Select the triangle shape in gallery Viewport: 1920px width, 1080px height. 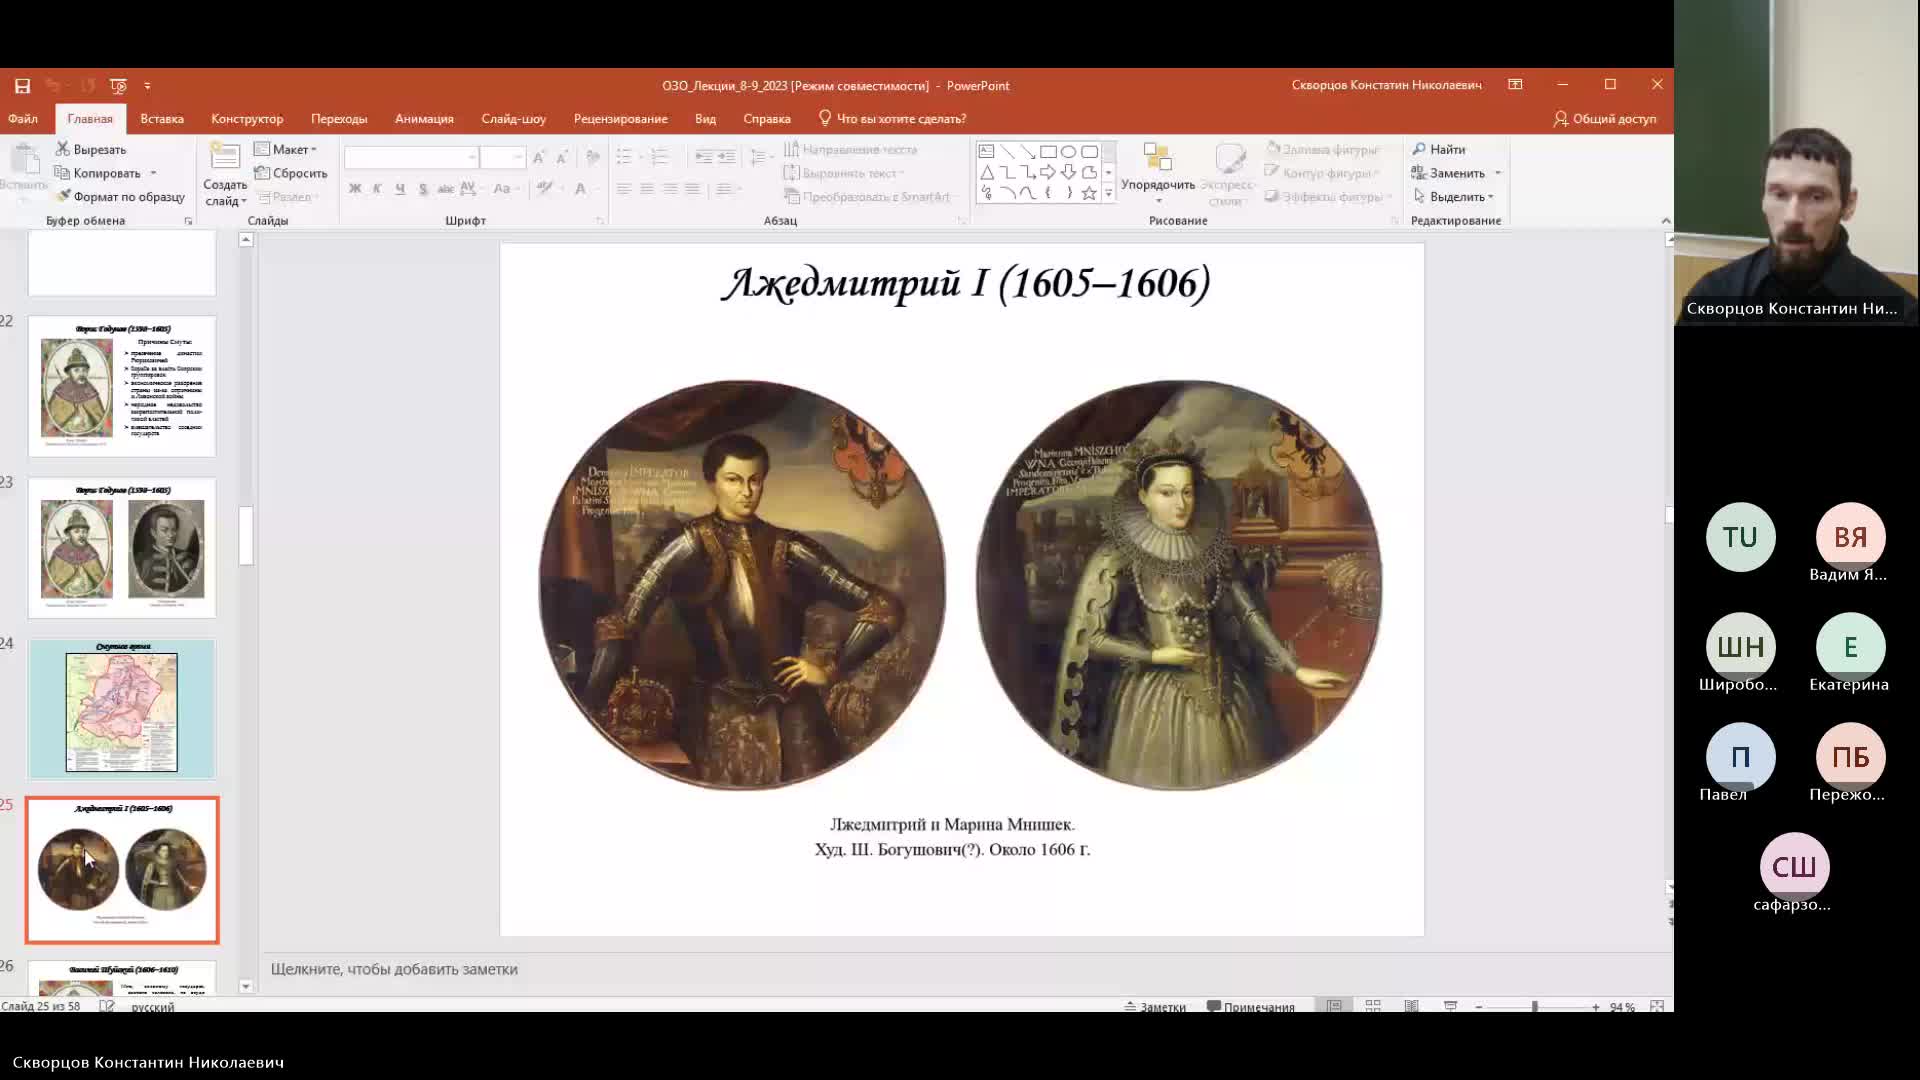pos(986,173)
